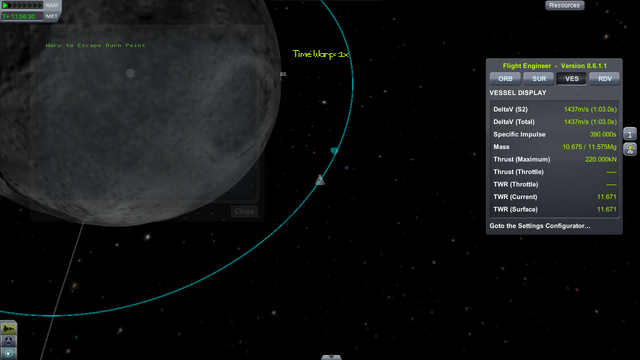Increase warp using the last warp arrow
Image resolution: width=640 pixels, height=360 pixels.
click(x=40, y=5)
